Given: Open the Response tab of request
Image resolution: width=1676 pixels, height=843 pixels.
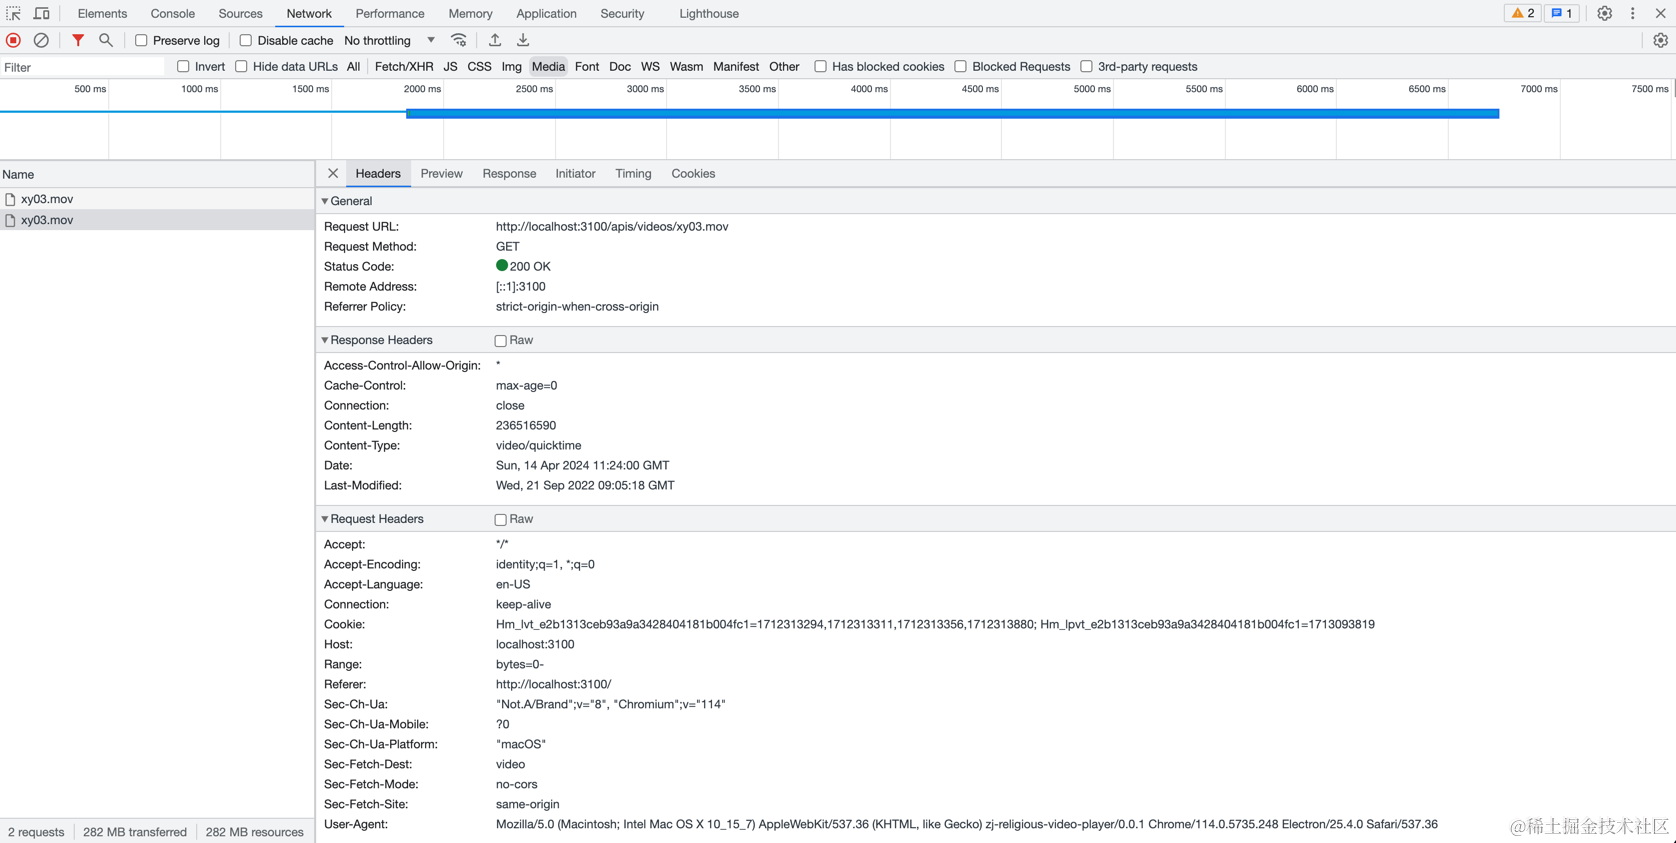Looking at the screenshot, I should (509, 173).
